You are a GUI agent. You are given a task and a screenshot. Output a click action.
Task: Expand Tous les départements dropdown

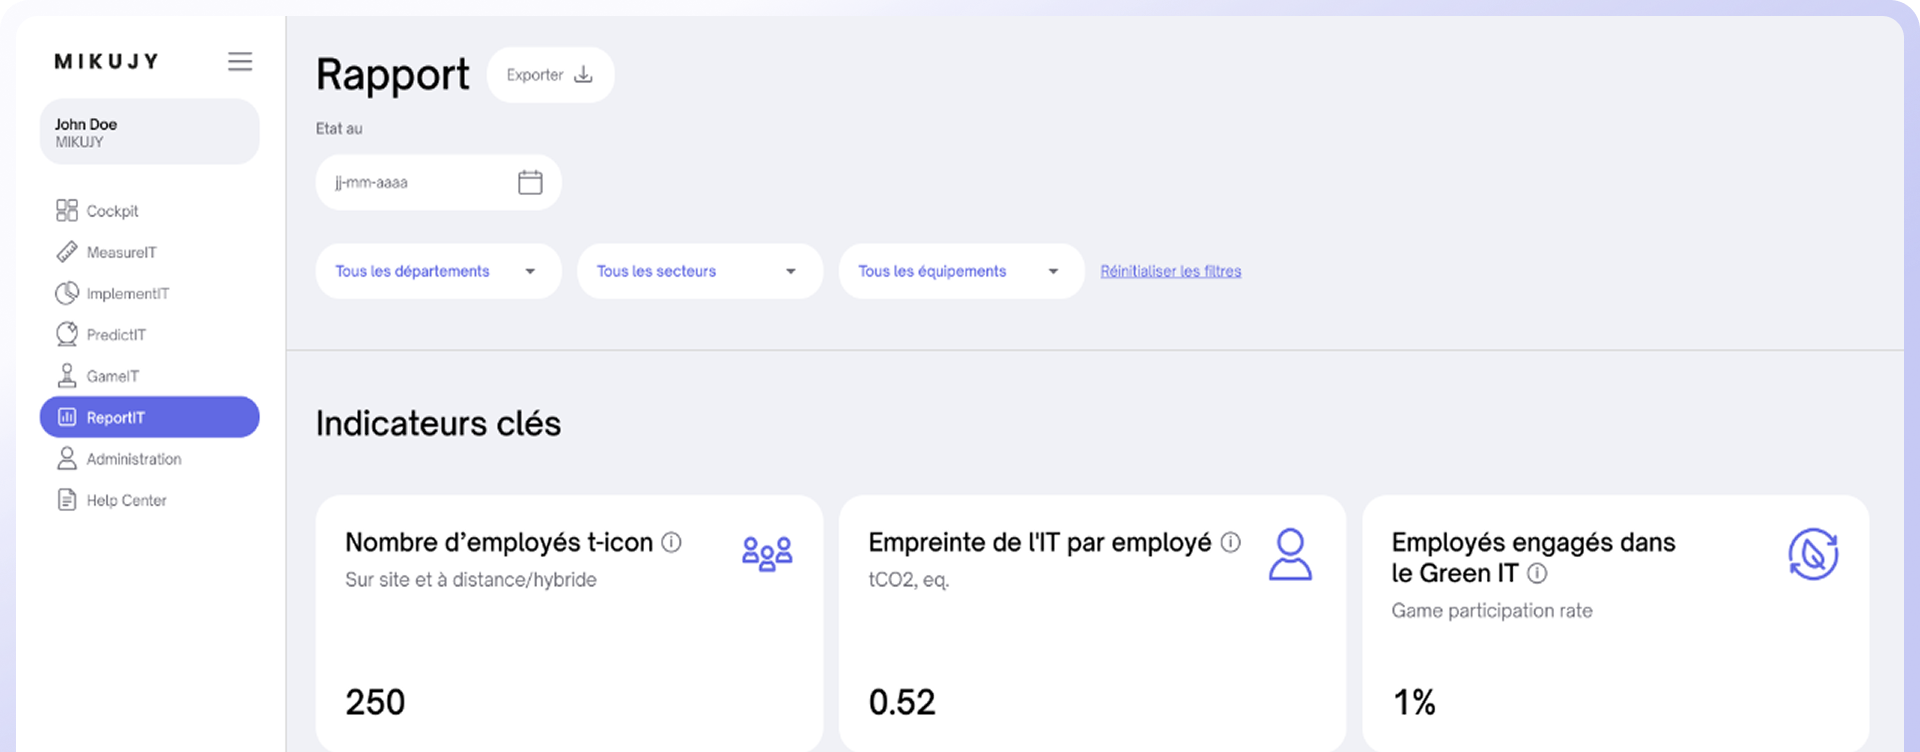(x=438, y=271)
